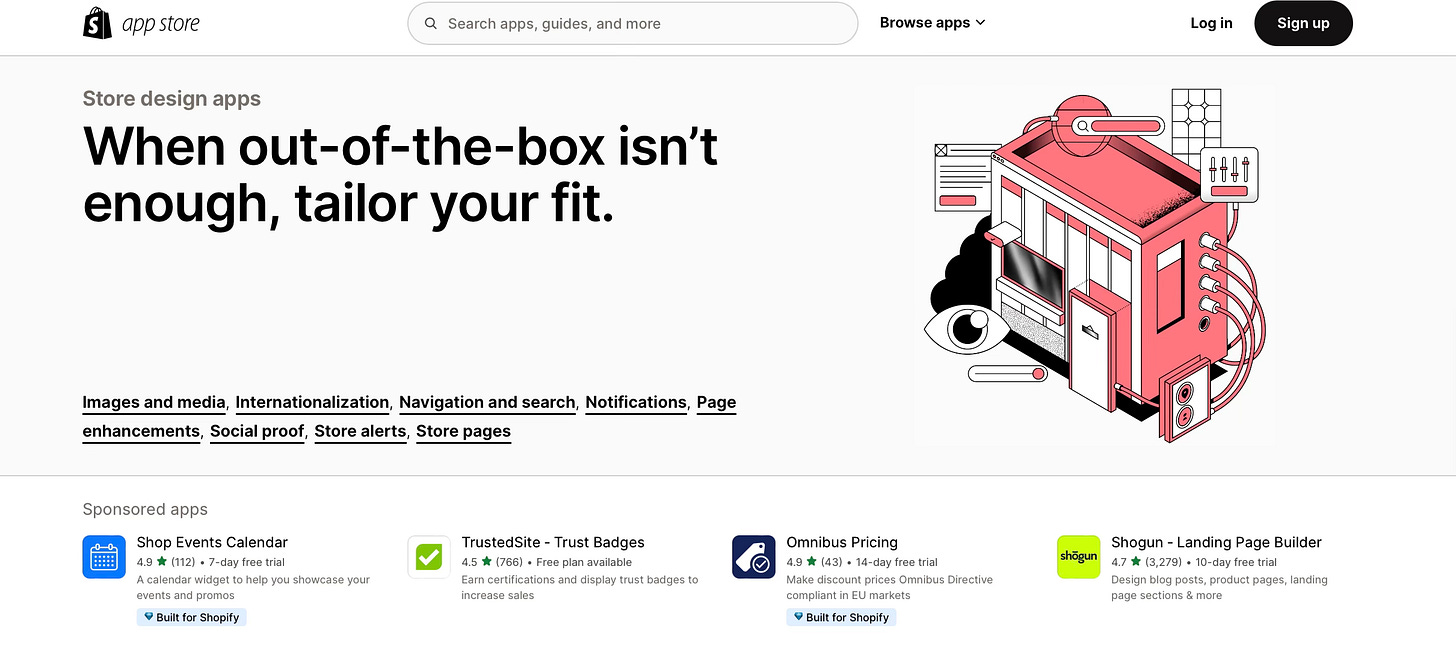1456x647 pixels.
Task: Click the store illustration hero image
Action: (1095, 265)
